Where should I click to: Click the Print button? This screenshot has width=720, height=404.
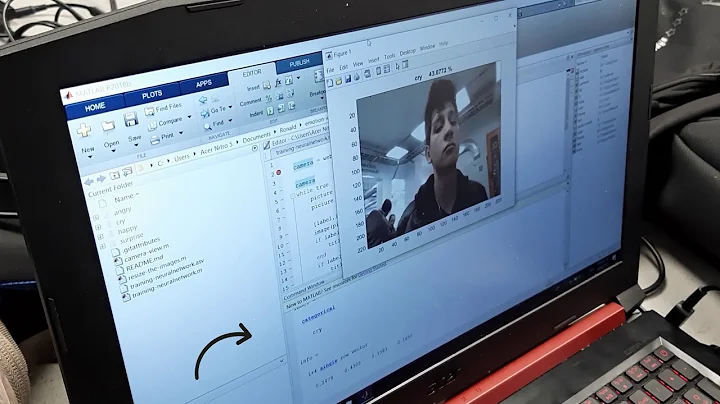pyautogui.click(x=163, y=137)
